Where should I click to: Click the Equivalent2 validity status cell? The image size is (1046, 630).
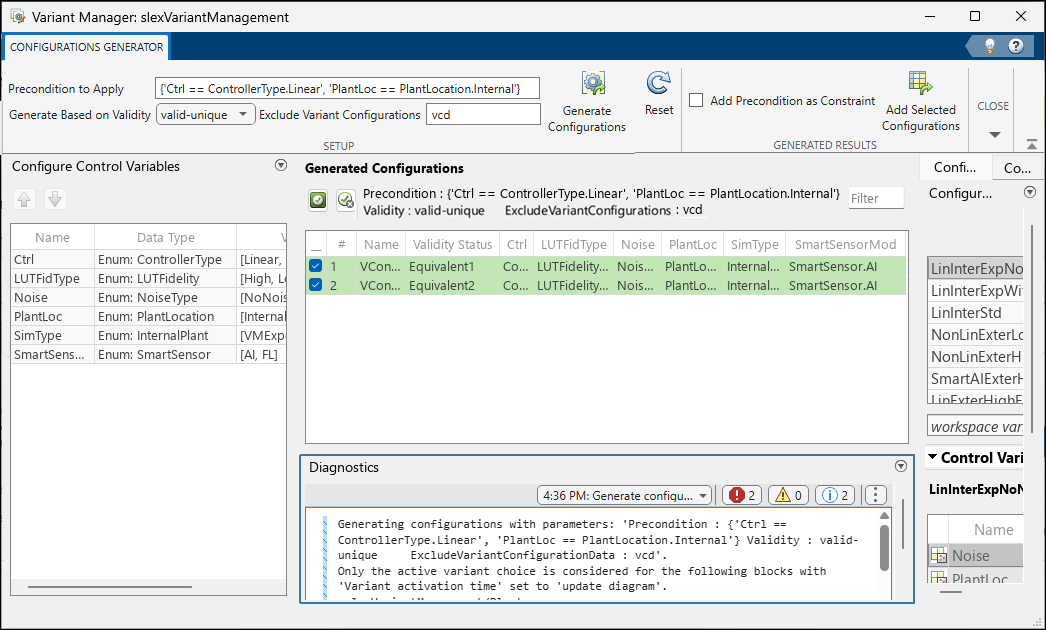(x=452, y=285)
